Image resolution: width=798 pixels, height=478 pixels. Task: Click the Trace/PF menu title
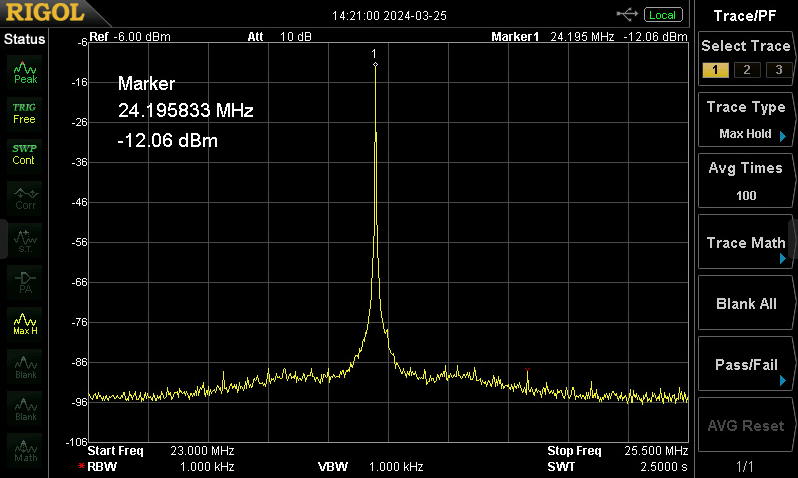746,15
